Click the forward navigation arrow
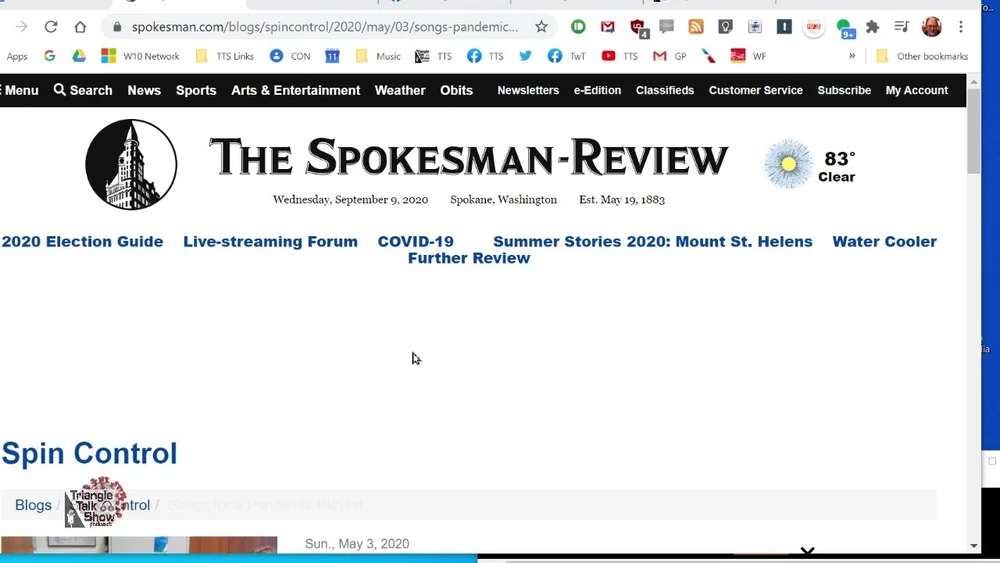The height and width of the screenshot is (563, 1000). pos(22,27)
